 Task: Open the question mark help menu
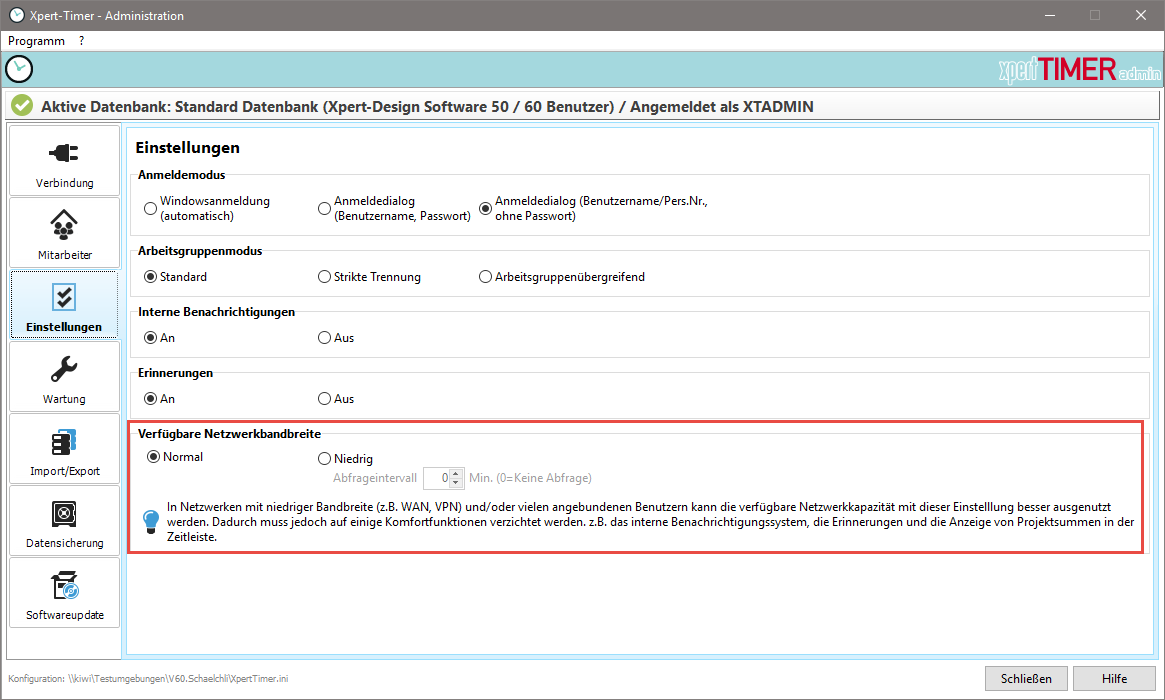(x=82, y=41)
